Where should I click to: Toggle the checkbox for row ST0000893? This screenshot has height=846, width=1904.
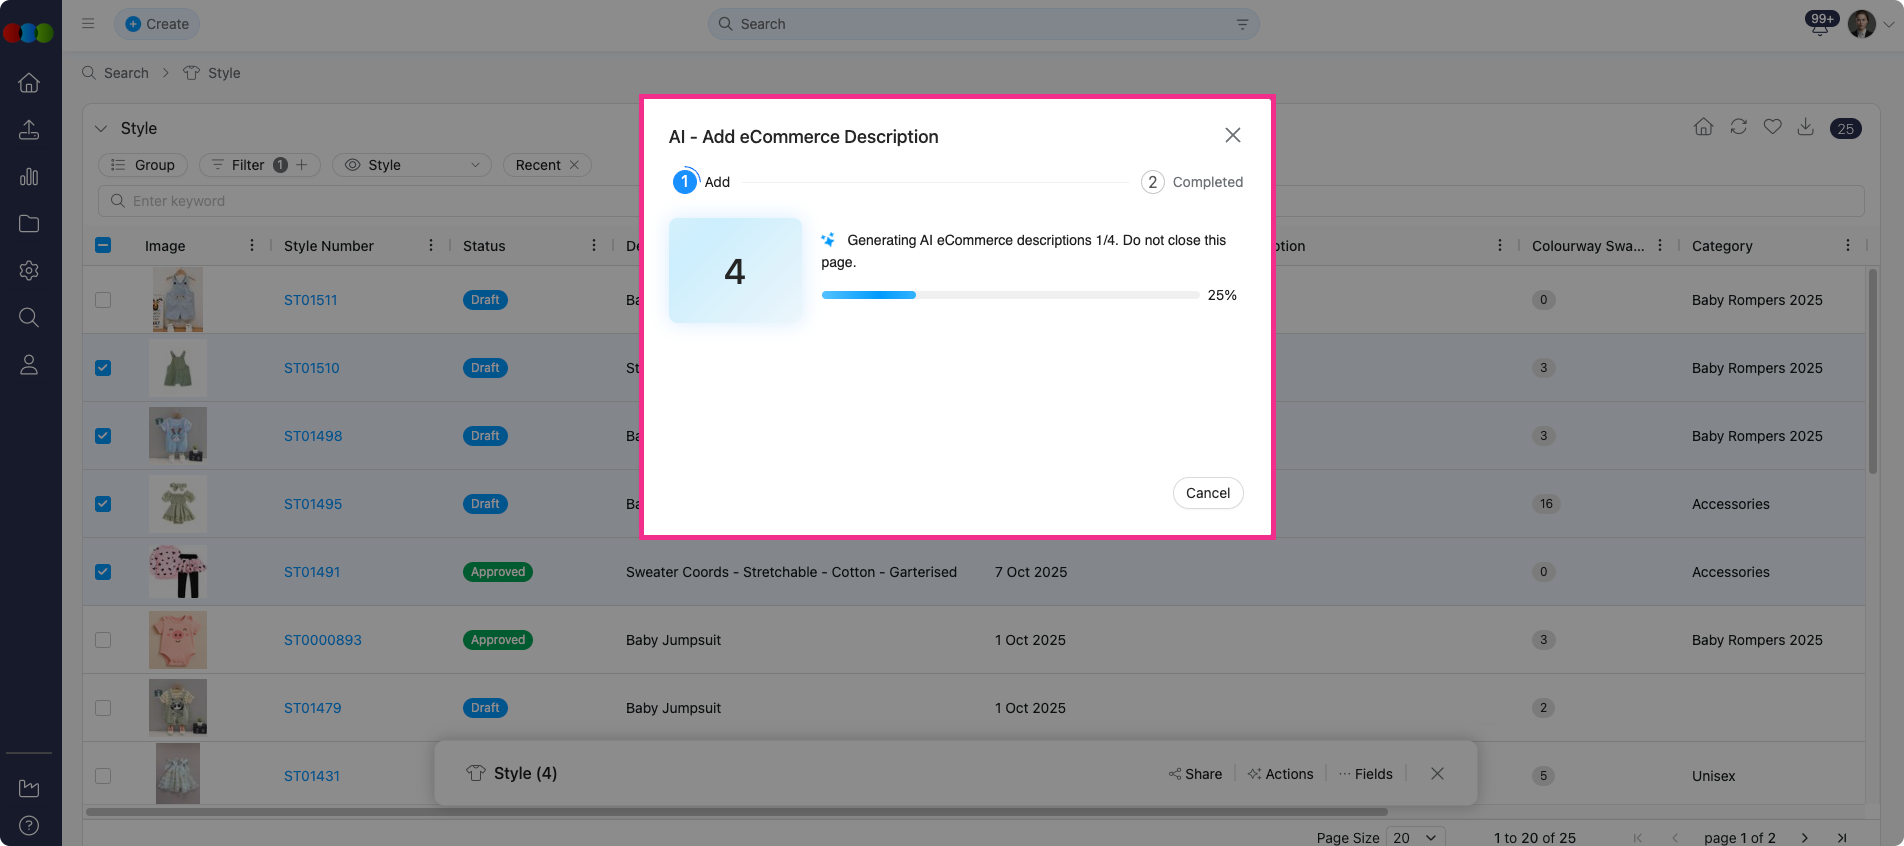click(x=103, y=640)
